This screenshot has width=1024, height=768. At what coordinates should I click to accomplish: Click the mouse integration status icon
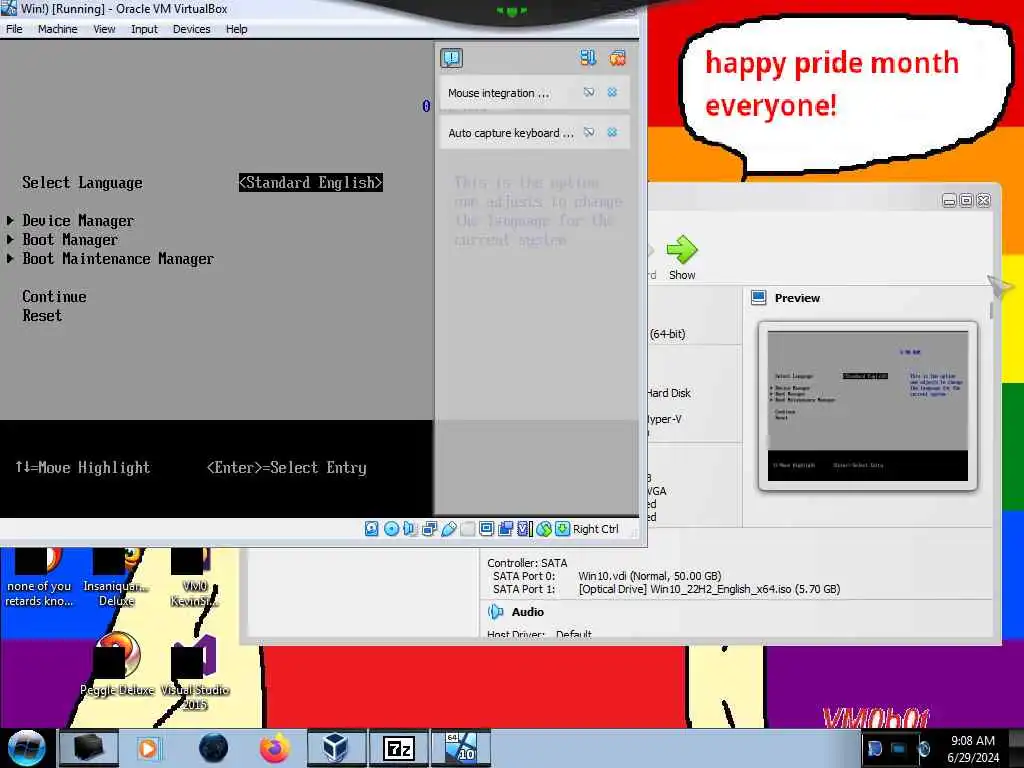pyautogui.click(x=543, y=529)
